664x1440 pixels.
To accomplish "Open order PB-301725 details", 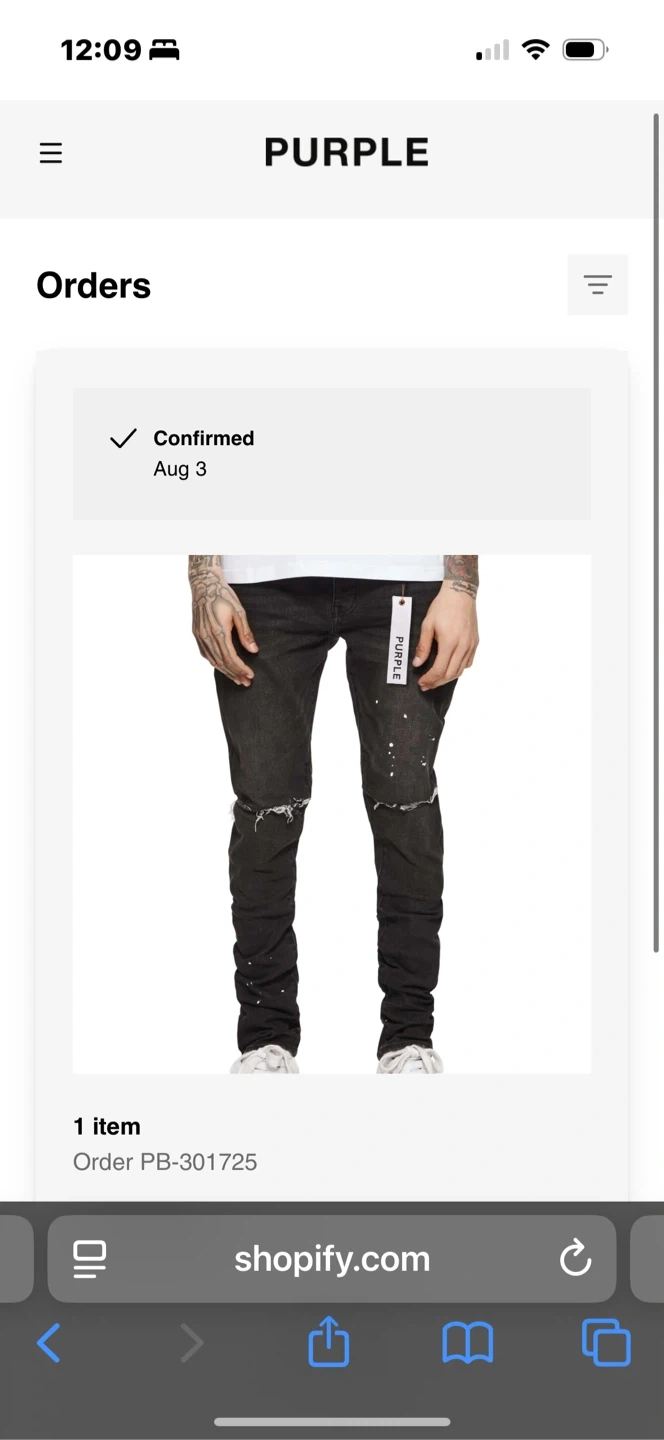I will coord(165,1162).
